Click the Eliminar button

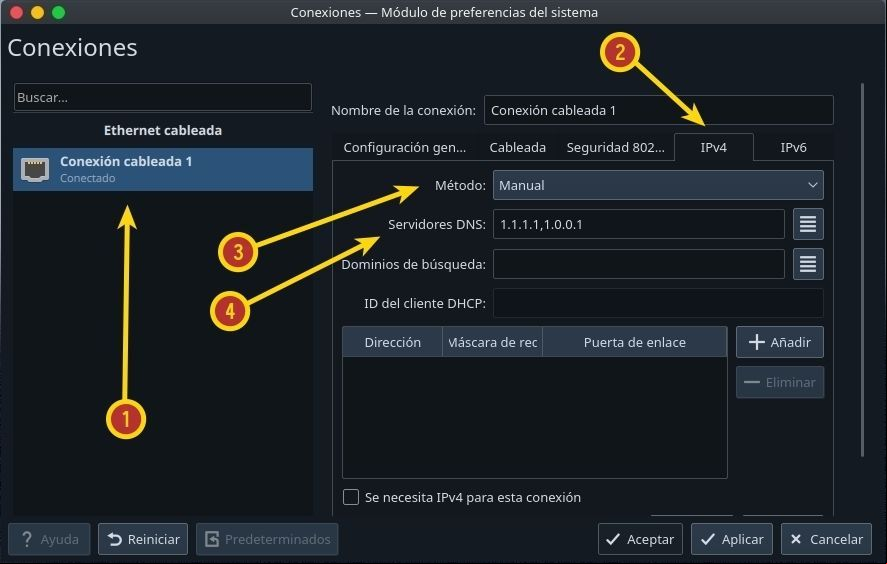point(780,382)
